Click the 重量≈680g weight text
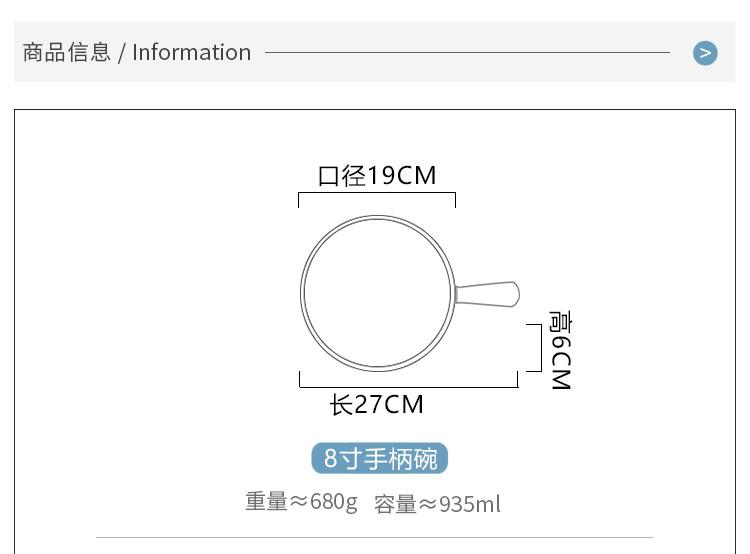 tap(301, 501)
